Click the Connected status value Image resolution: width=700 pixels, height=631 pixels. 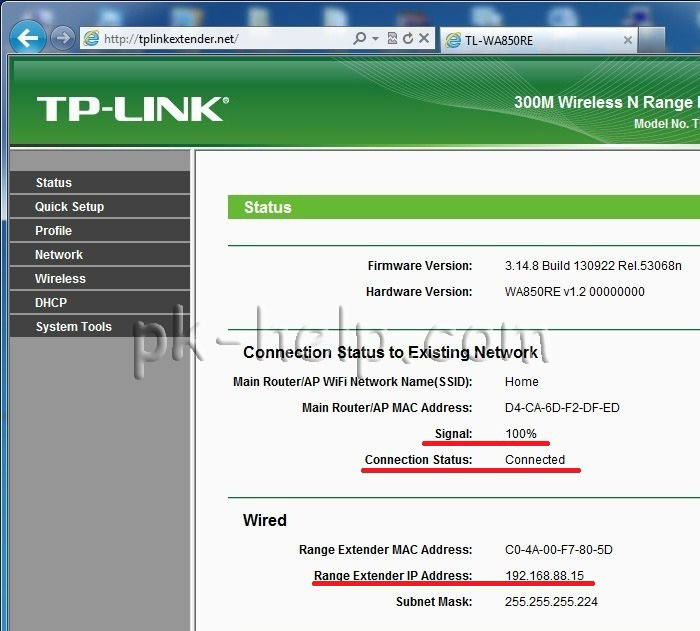[x=535, y=460]
